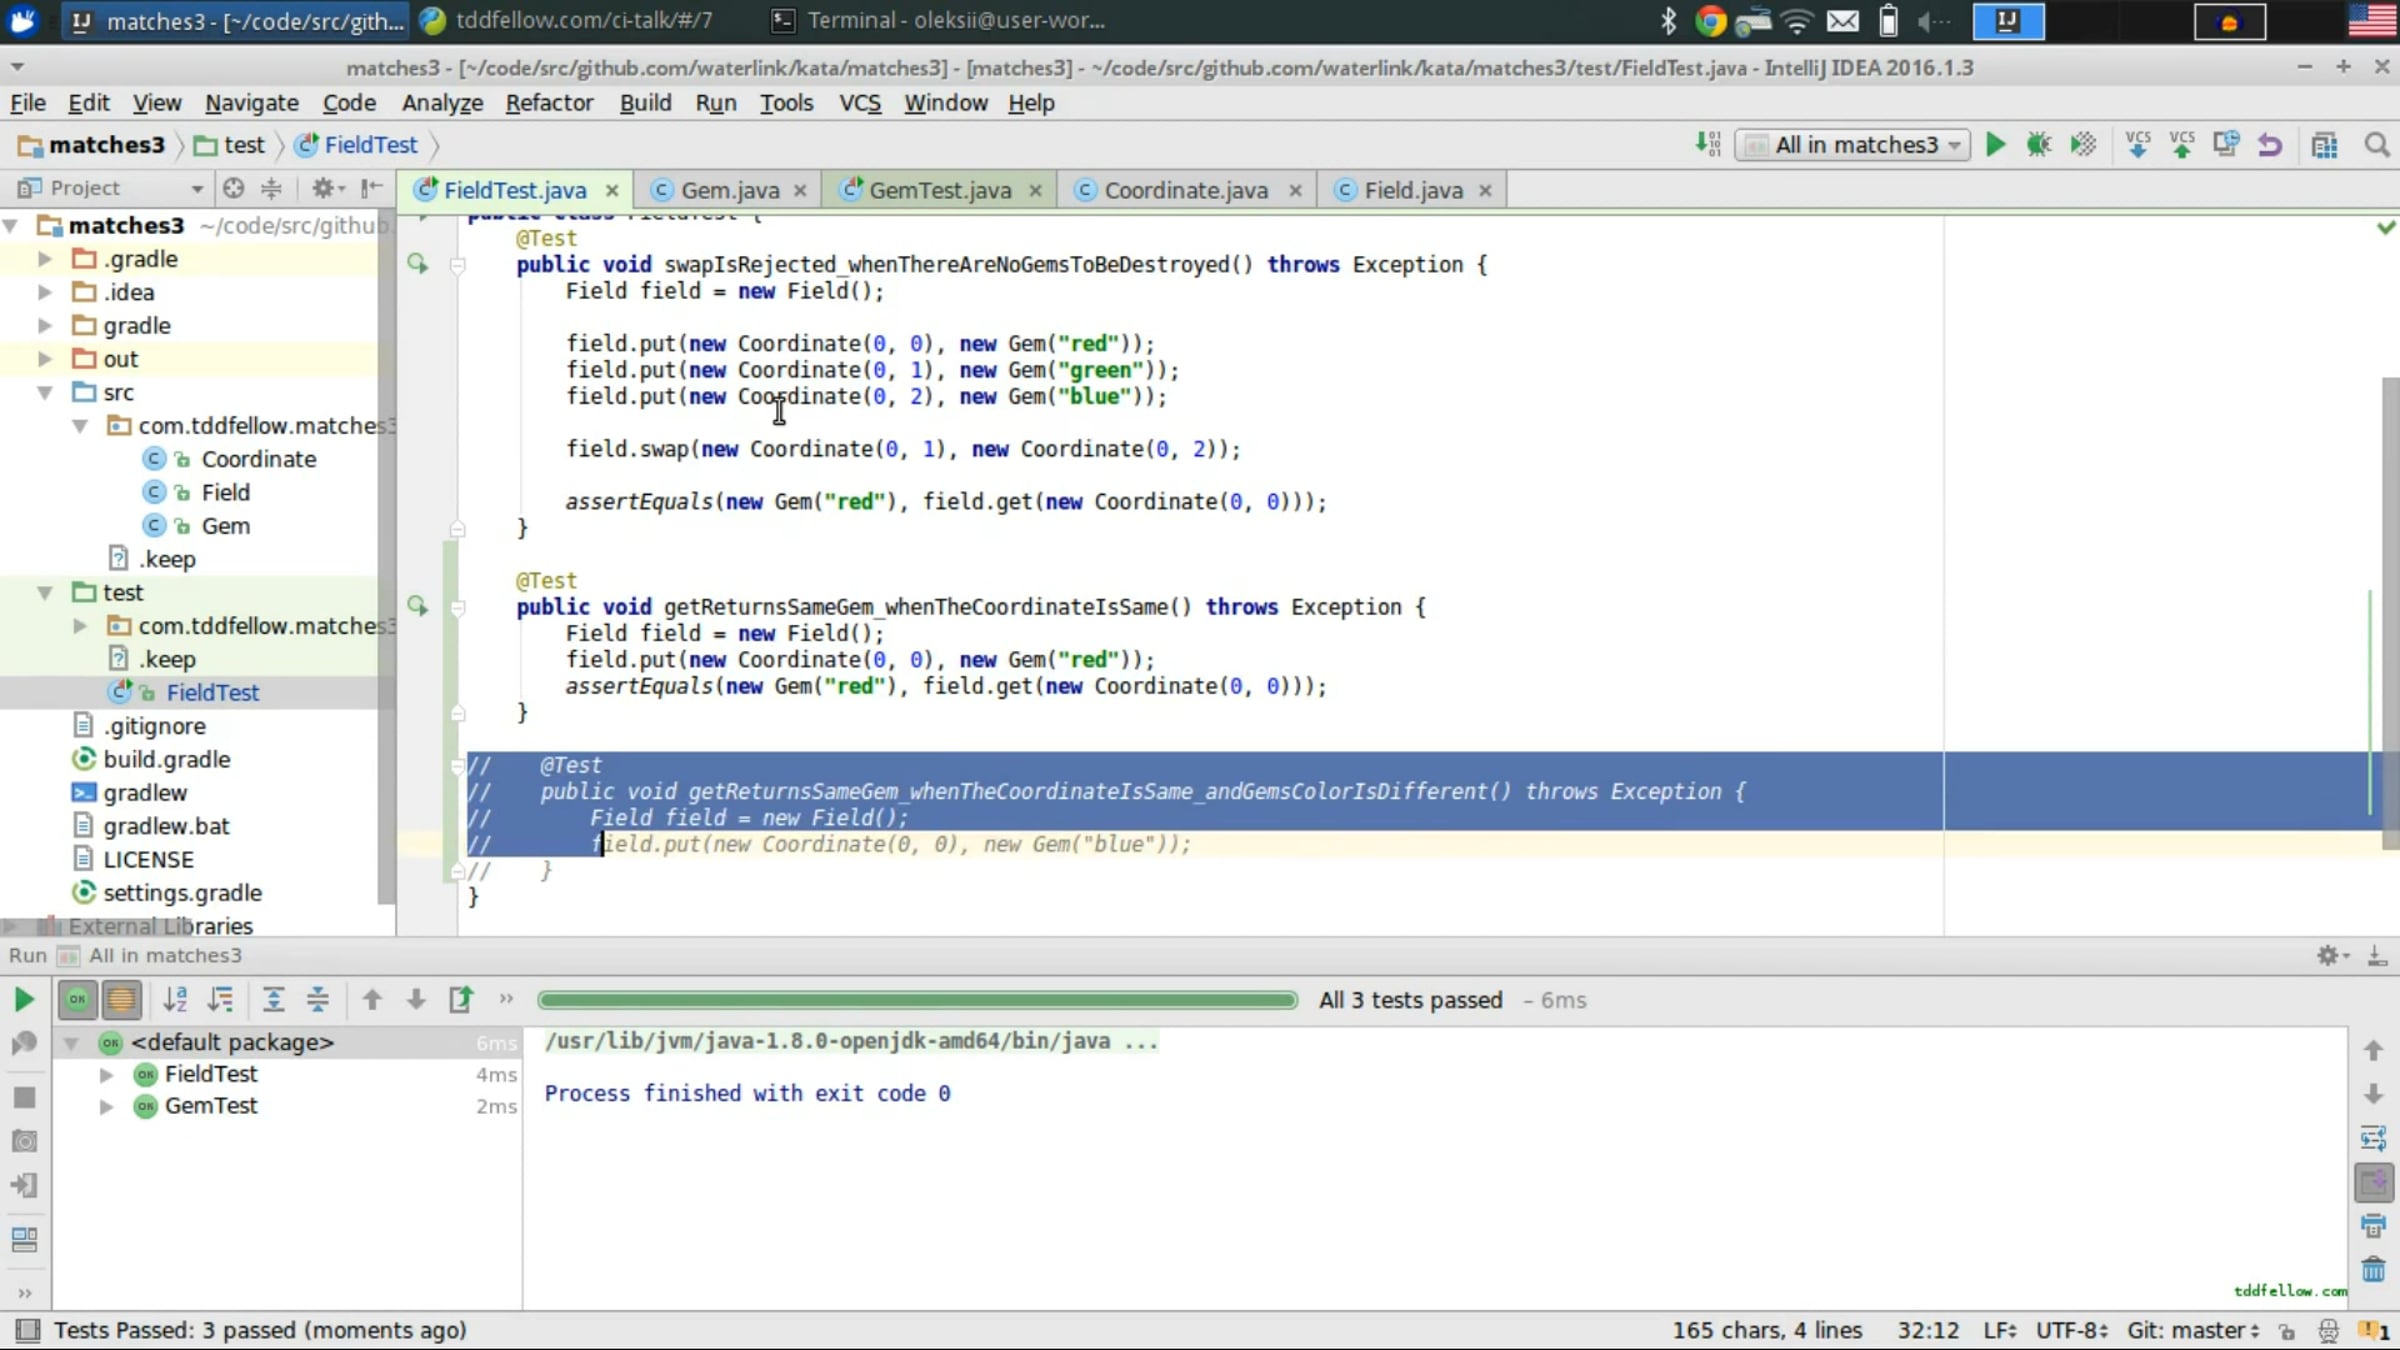Switch to Field.java tab
The width and height of the screenshot is (2400, 1350).
tap(1412, 190)
